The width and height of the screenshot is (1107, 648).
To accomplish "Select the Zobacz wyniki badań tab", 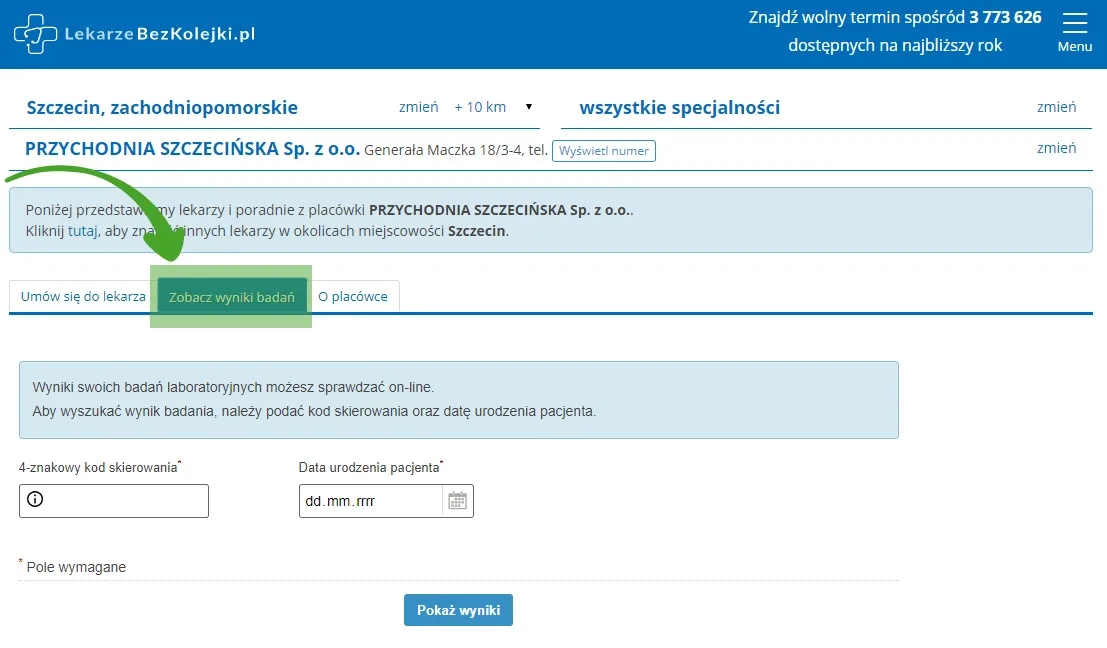I will (x=231, y=296).
